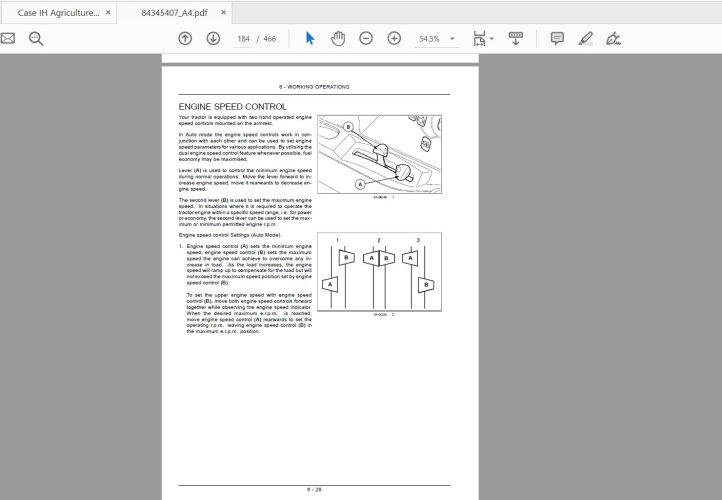This screenshot has height=500, width=722.
Task: Add a comment sticky note
Action: (557, 38)
